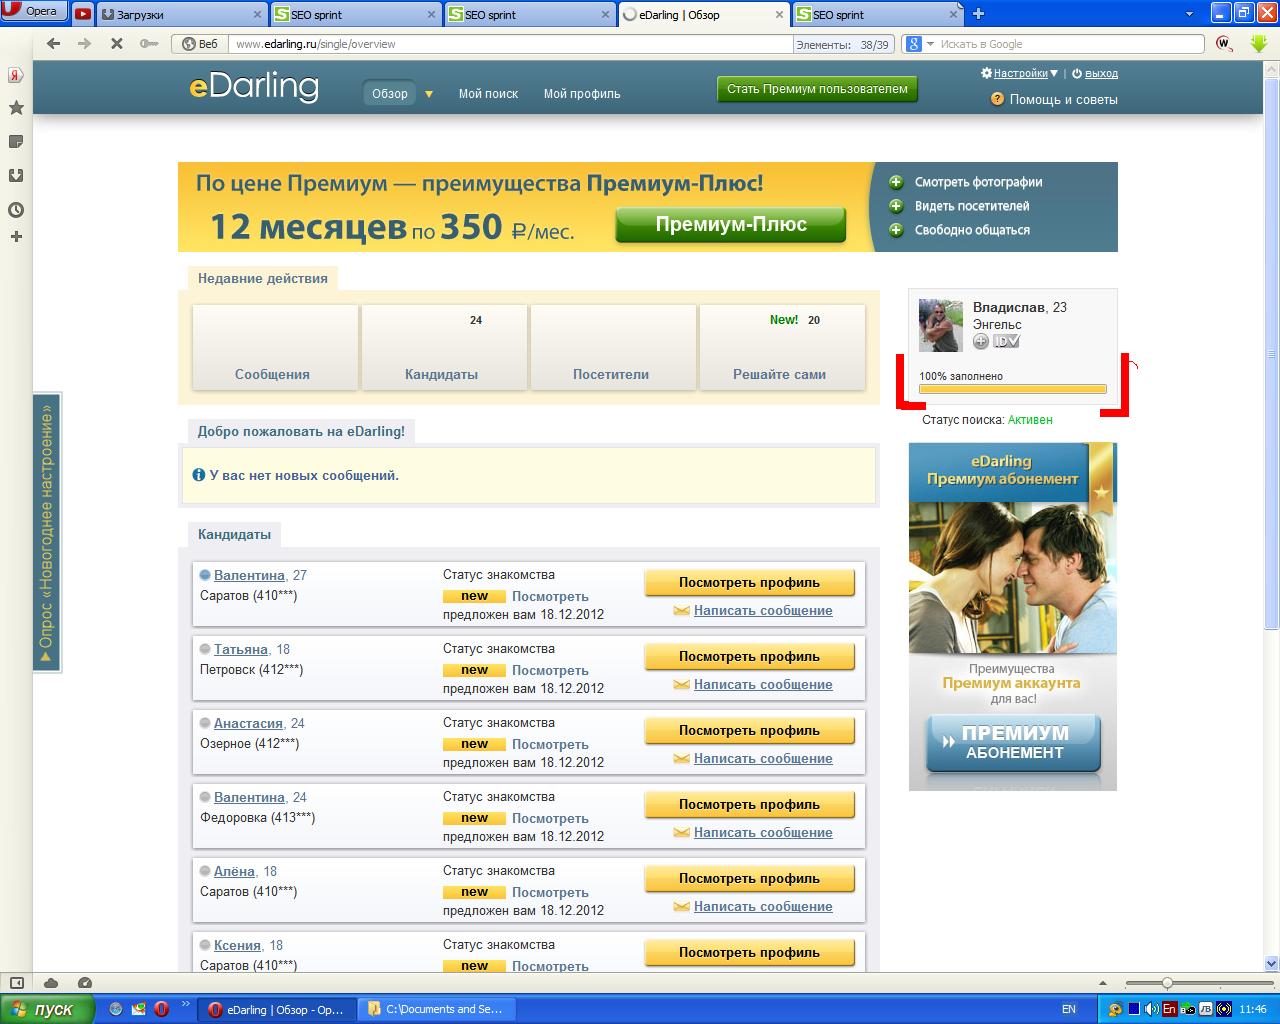The image size is (1280, 1024).
Task: Open the Opera main menu button
Action: (33, 12)
